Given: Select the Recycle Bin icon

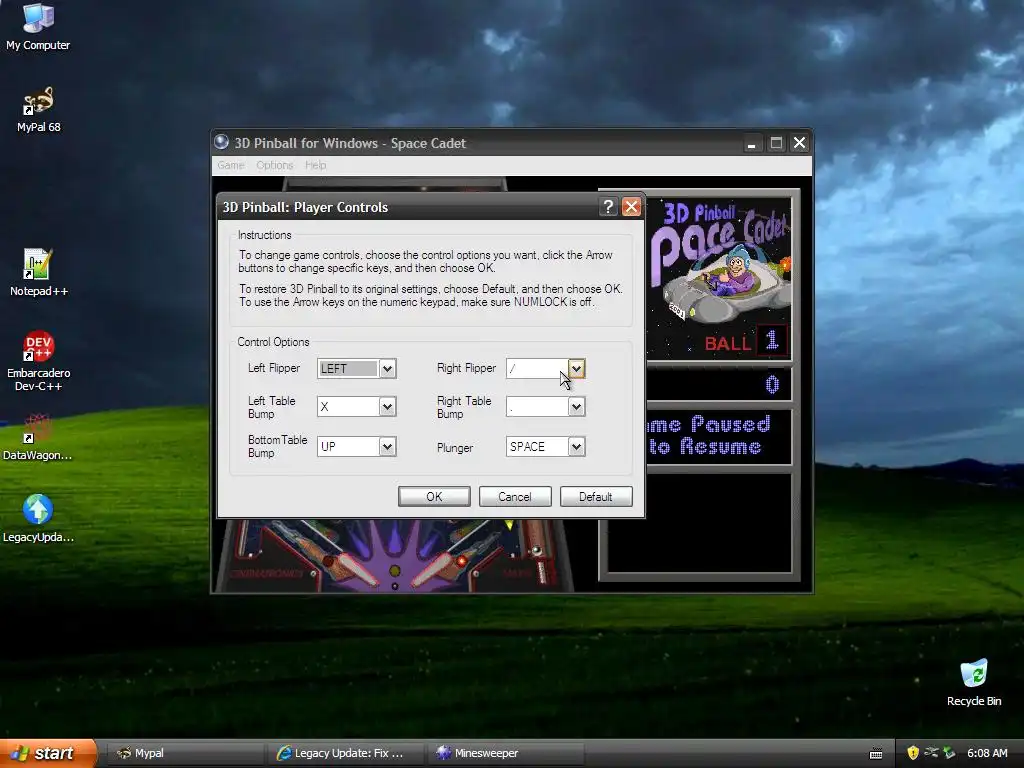Looking at the screenshot, I should [x=974, y=682].
